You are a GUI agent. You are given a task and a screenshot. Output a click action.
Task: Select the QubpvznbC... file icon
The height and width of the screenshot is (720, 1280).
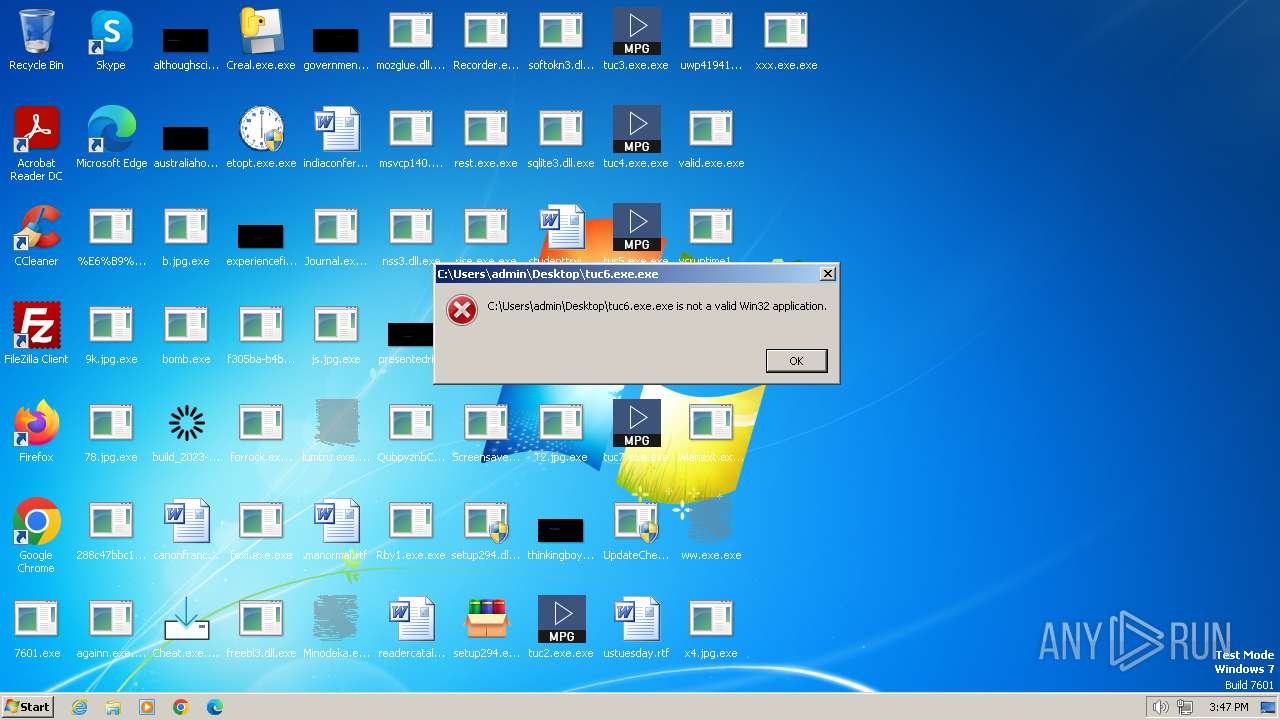pos(411,423)
